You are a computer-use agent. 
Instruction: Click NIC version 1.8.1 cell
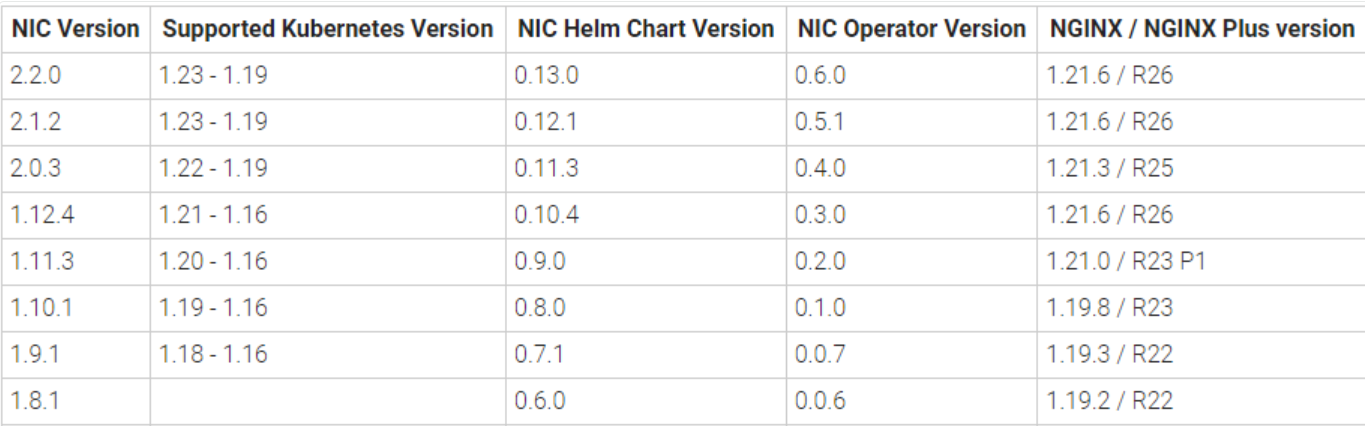click(35, 401)
